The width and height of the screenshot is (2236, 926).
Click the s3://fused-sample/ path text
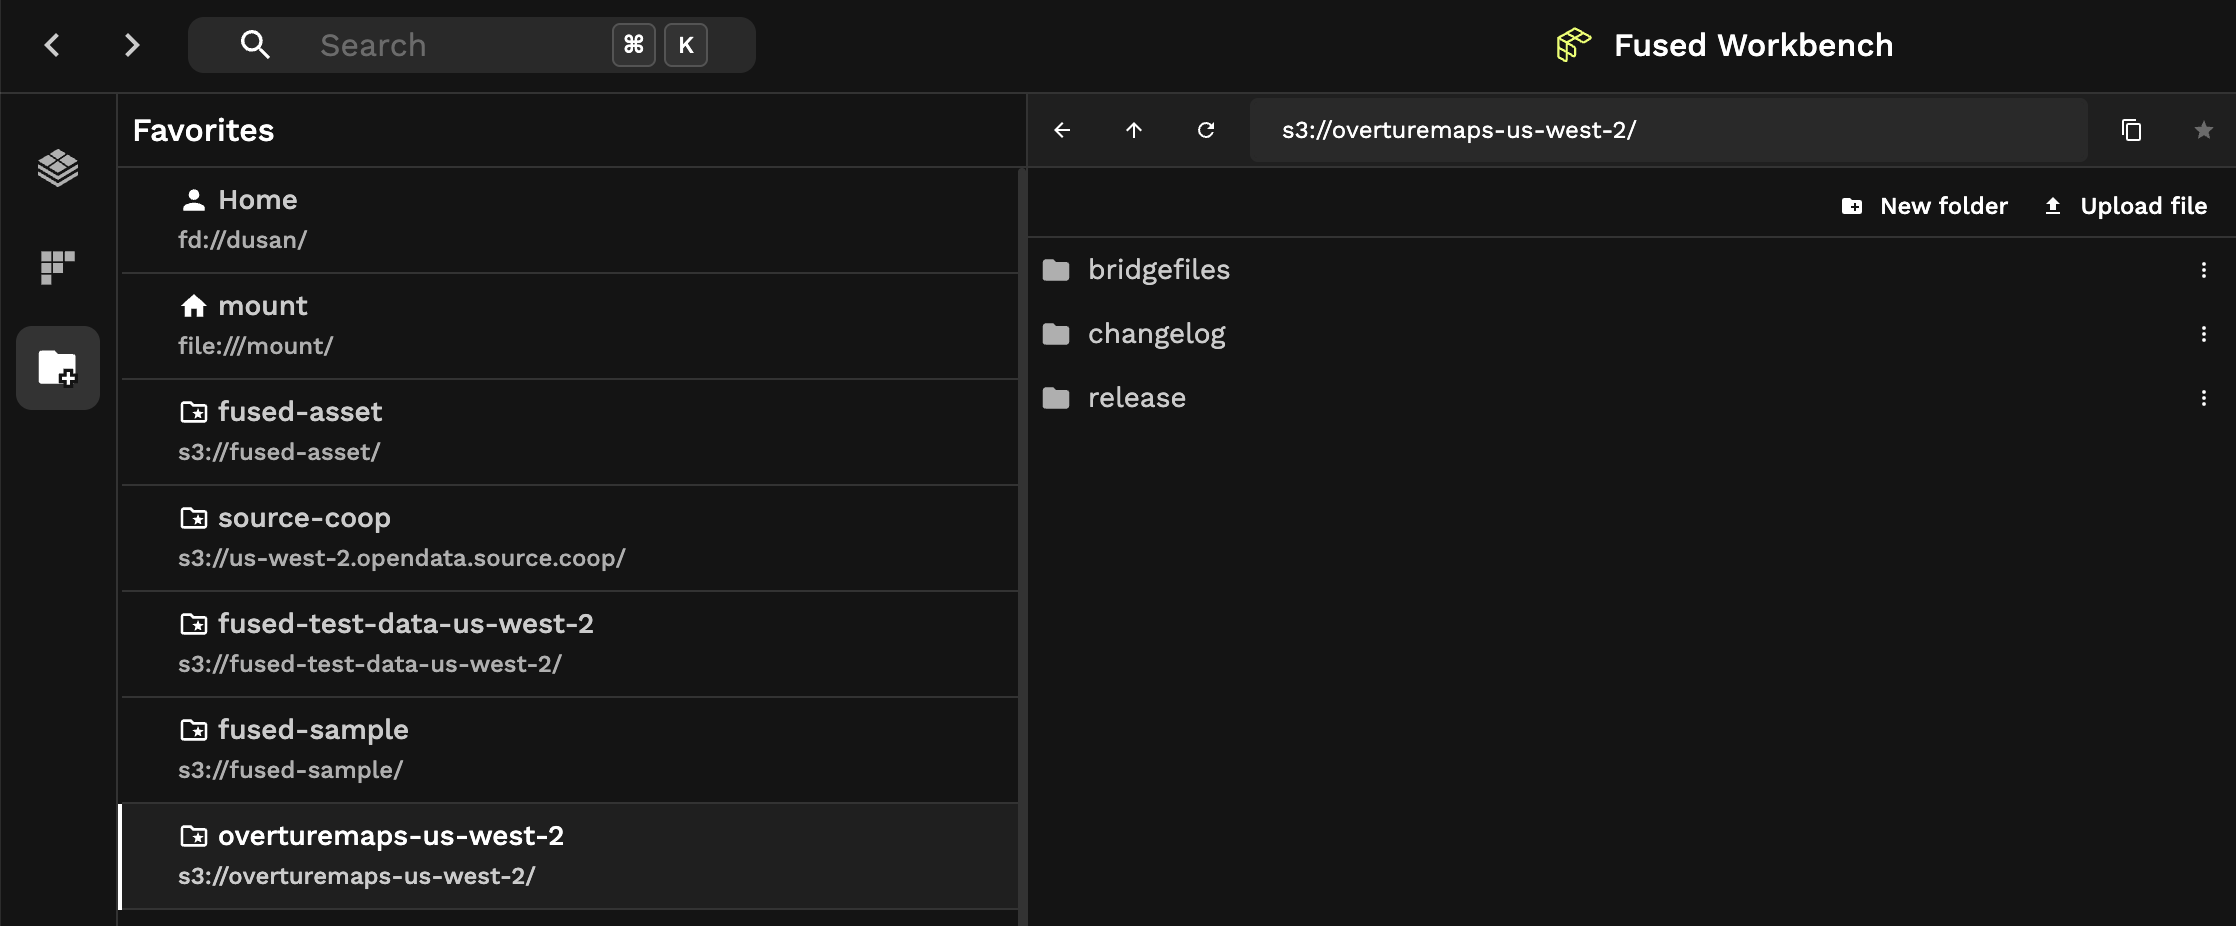point(290,770)
